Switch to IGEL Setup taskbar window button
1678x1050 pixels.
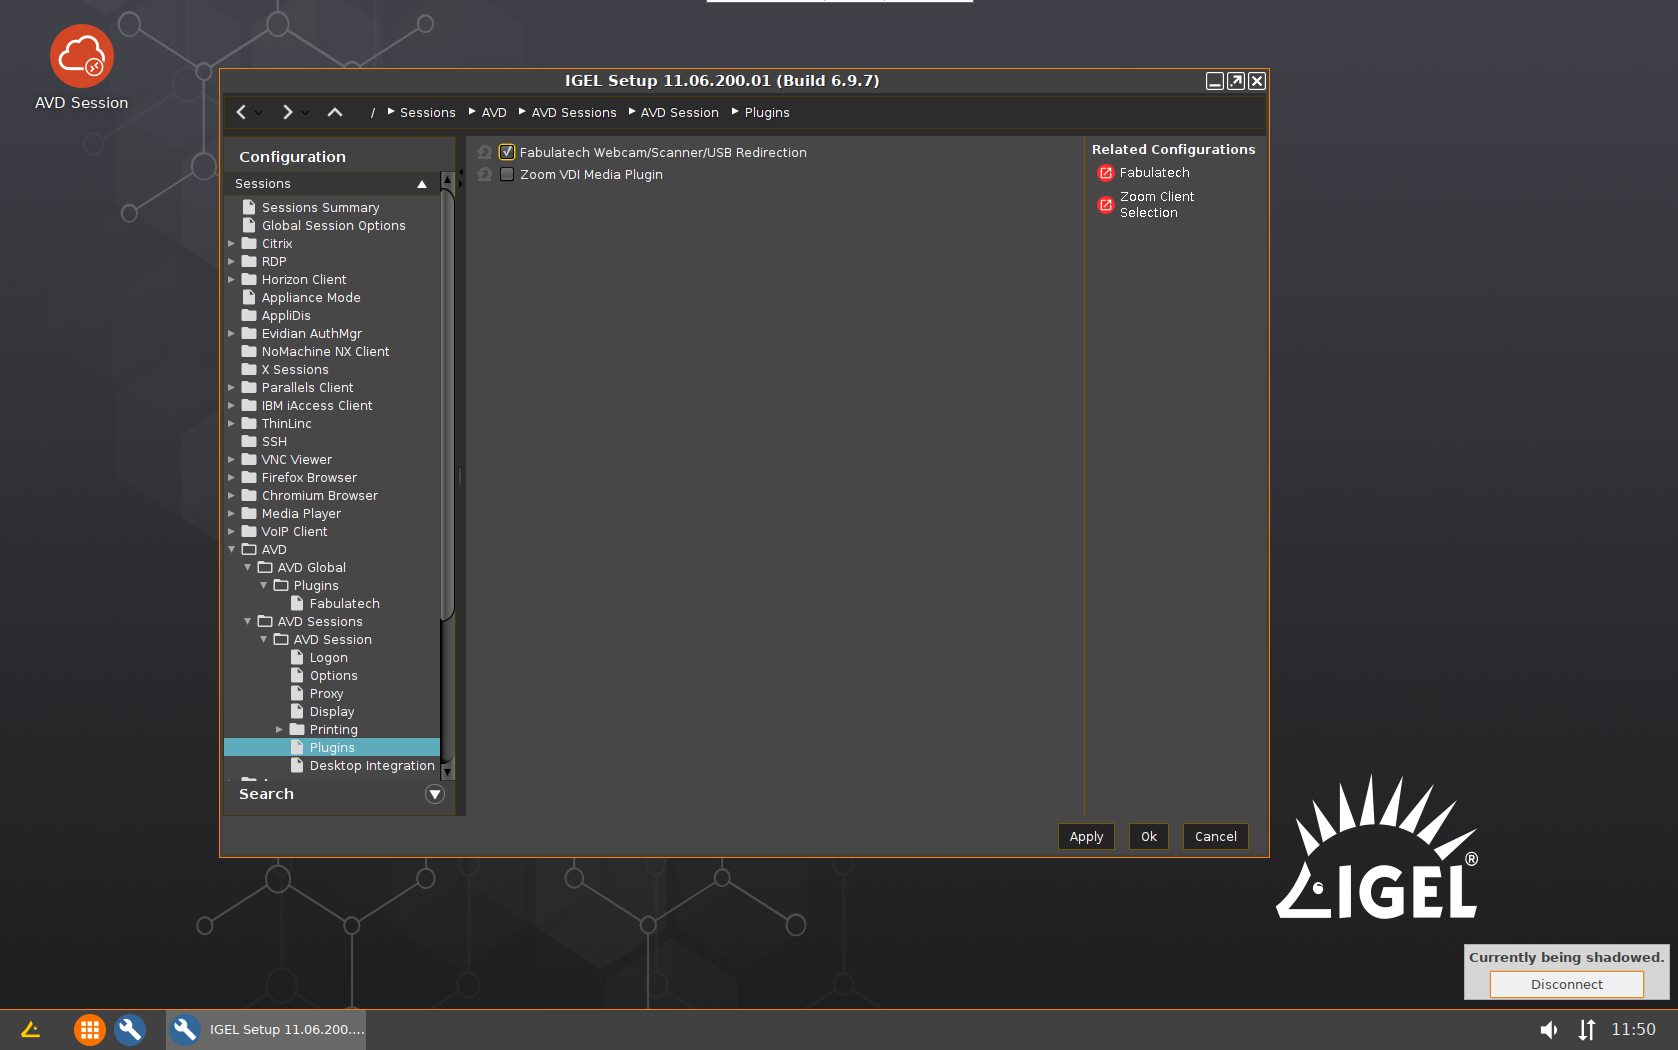click(266, 1029)
